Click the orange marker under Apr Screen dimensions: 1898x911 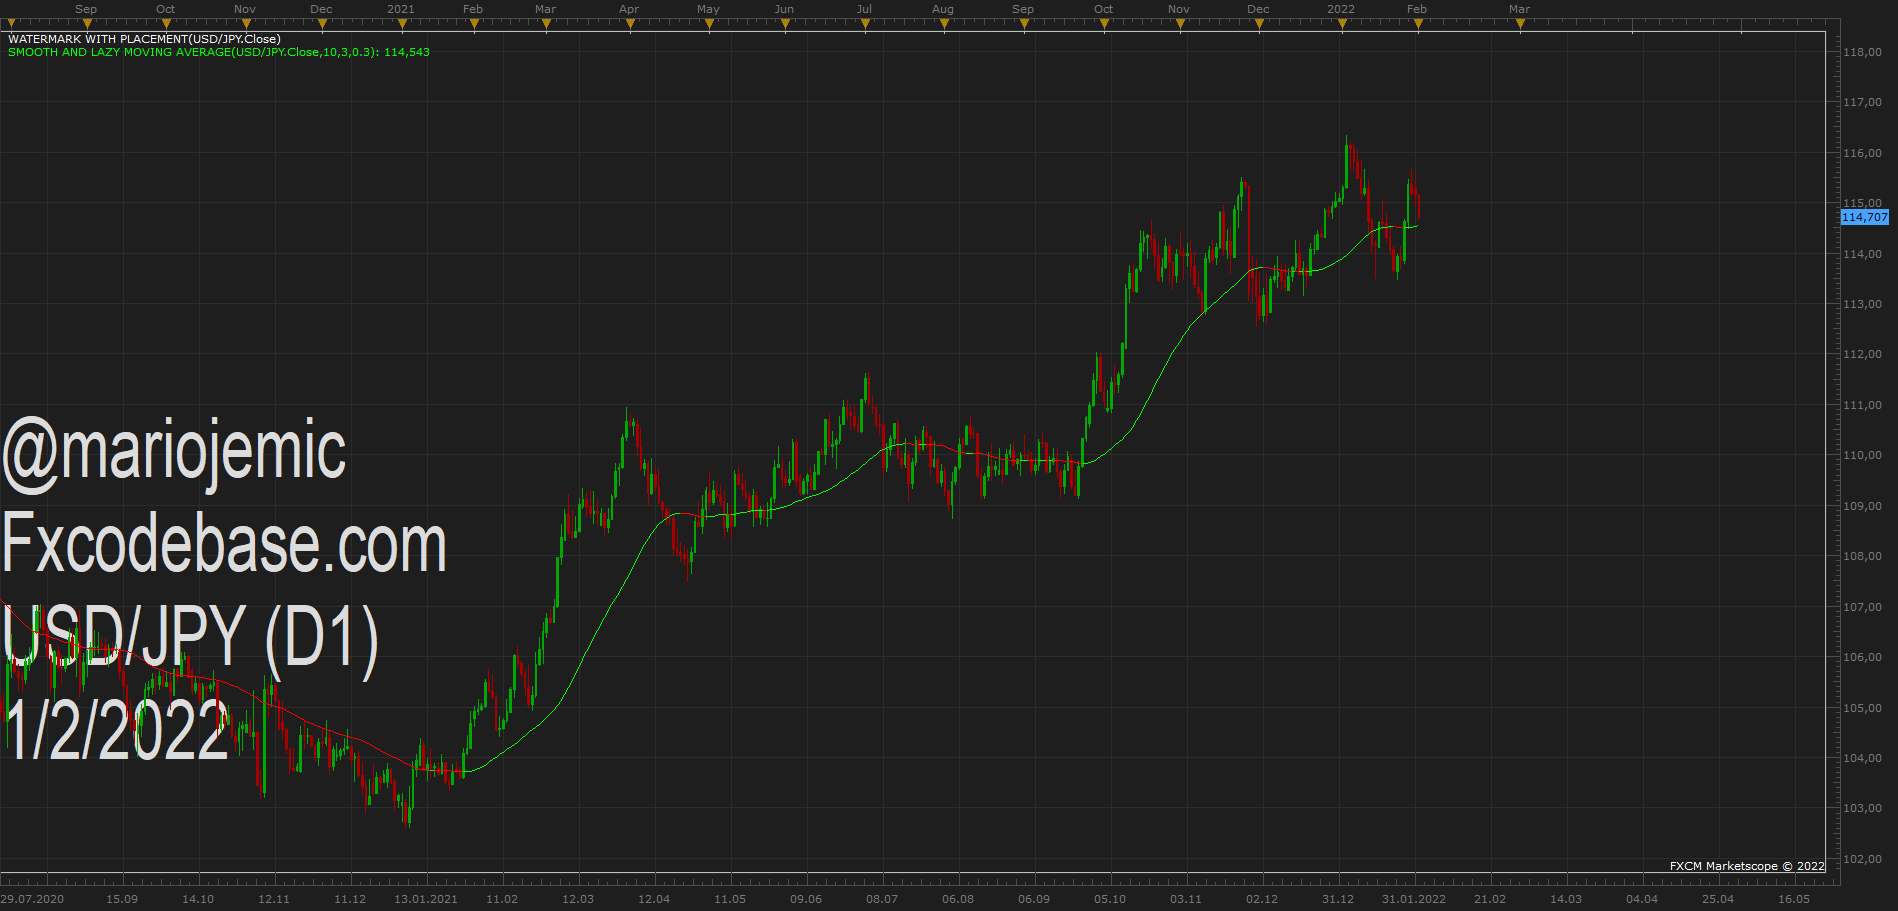click(630, 25)
